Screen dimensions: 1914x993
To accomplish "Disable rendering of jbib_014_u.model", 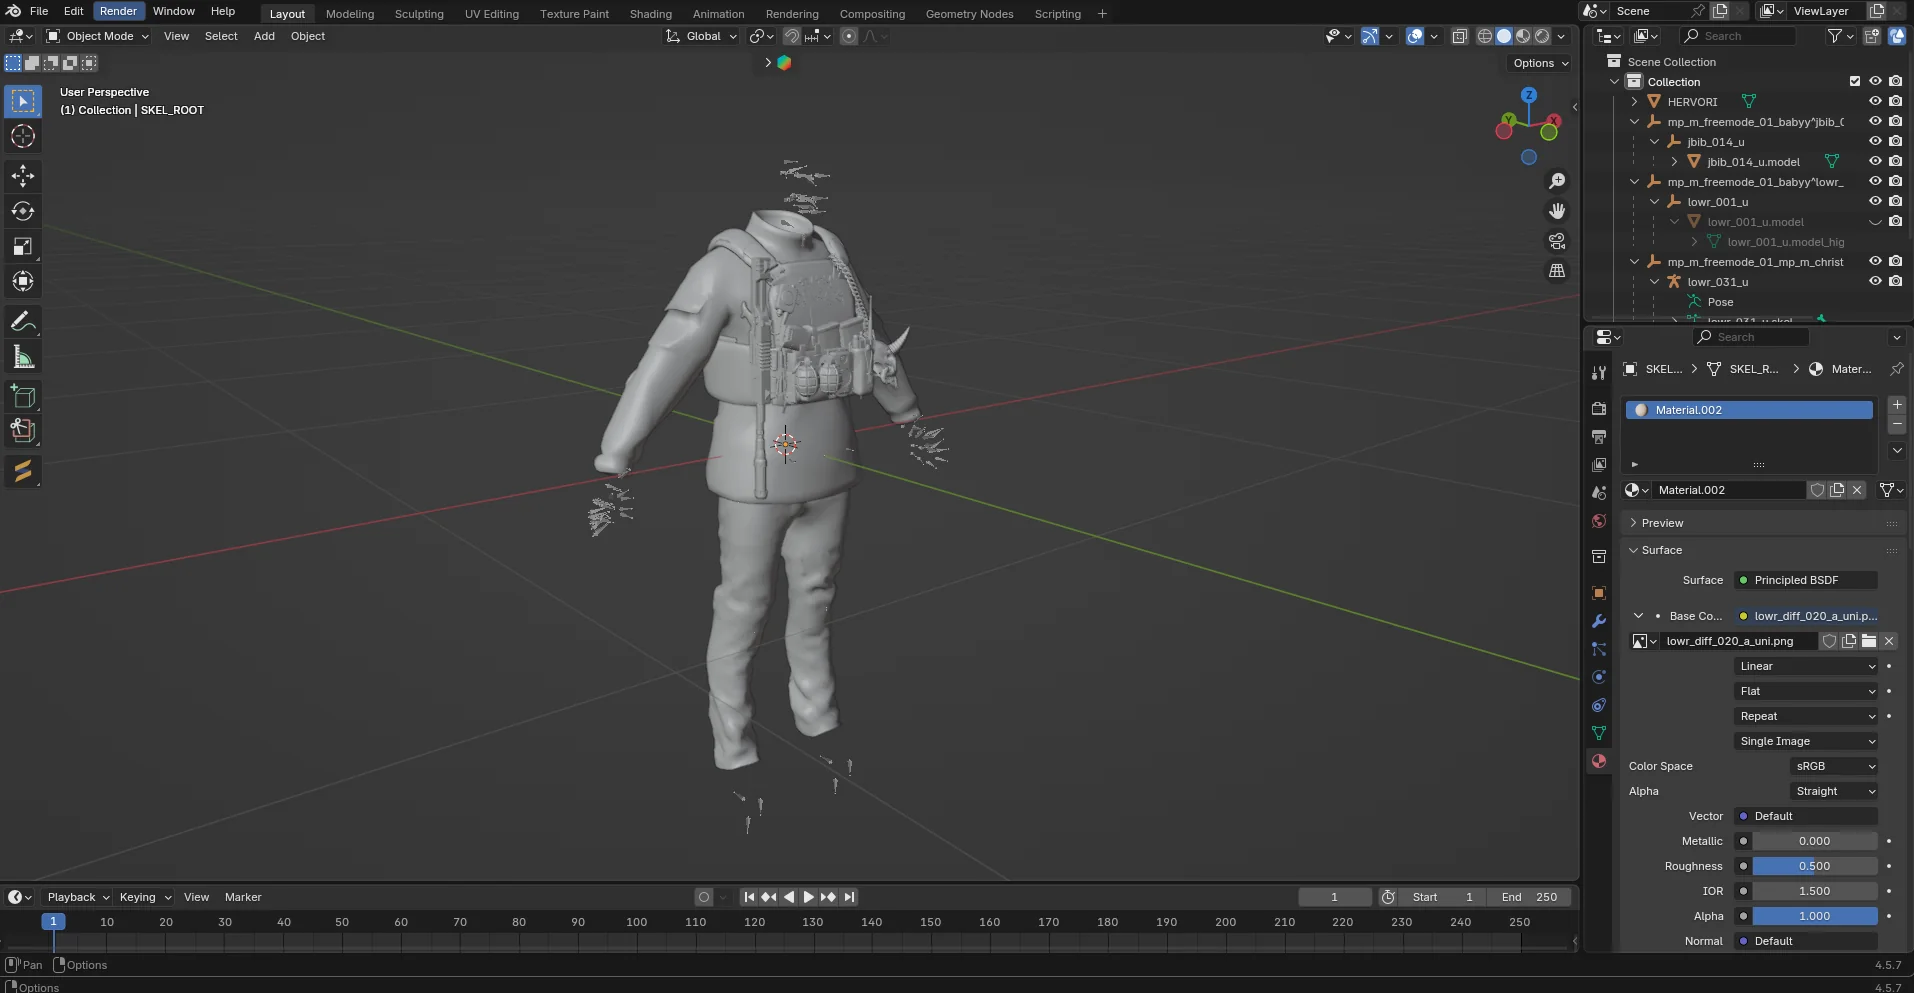I will 1895,161.
